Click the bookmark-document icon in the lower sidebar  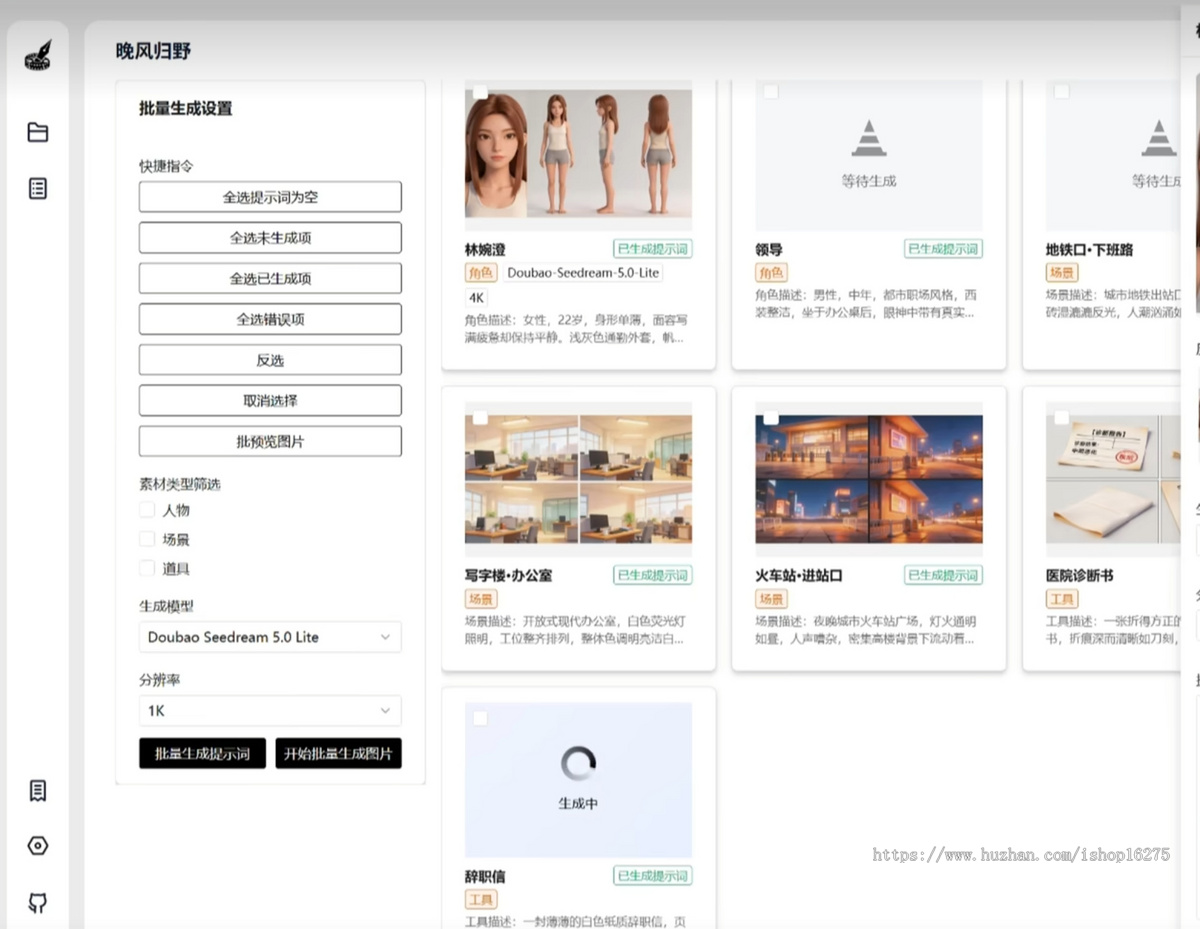pyautogui.click(x=38, y=791)
